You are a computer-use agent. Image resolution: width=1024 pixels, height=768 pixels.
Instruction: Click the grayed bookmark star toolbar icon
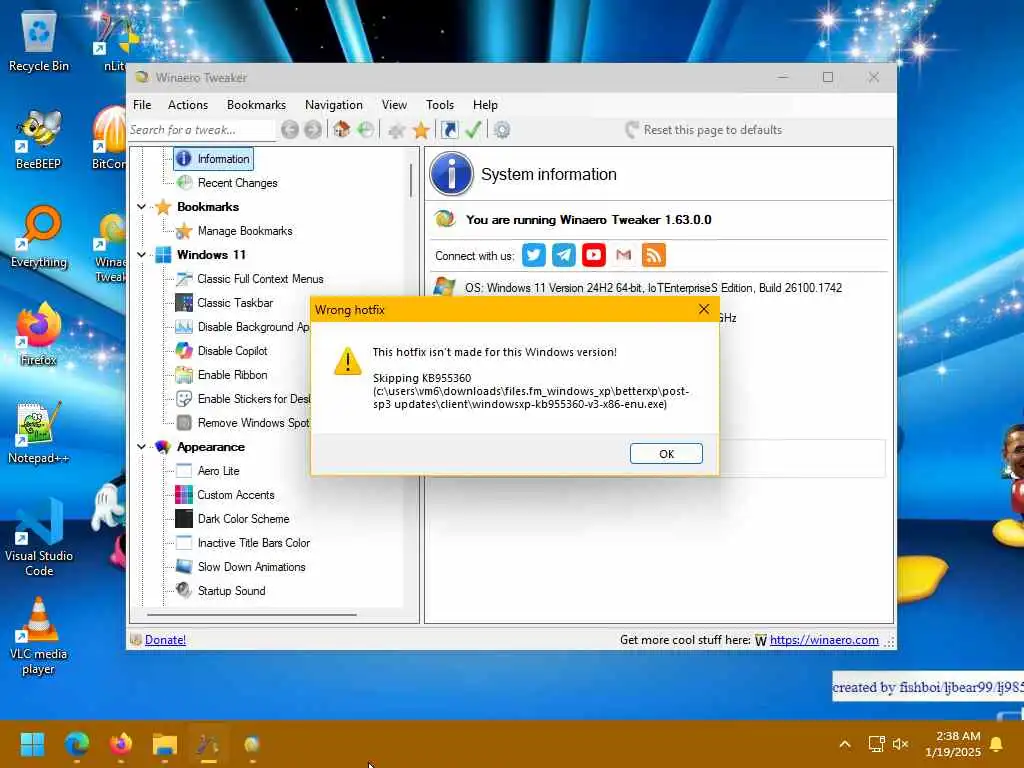pyautogui.click(x=396, y=130)
